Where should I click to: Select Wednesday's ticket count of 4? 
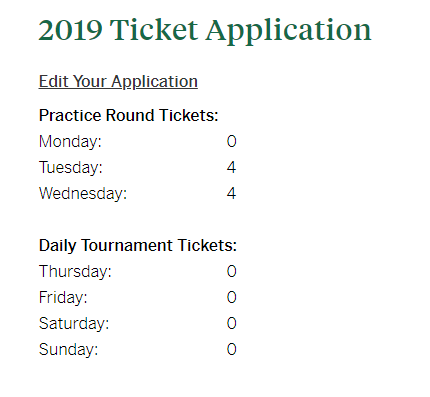(x=232, y=193)
